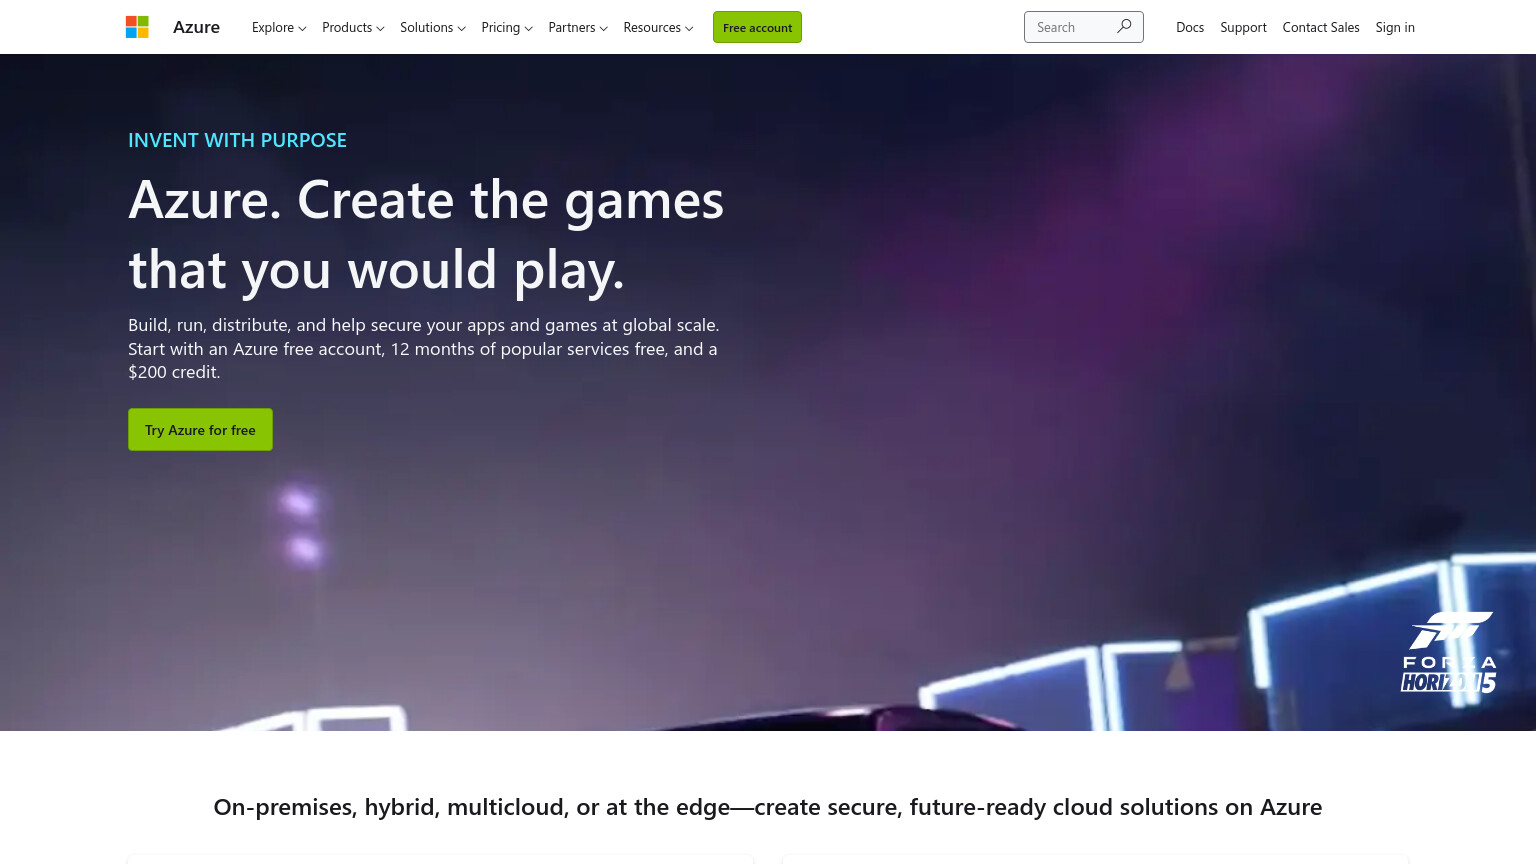Open the Pricing dropdown
The width and height of the screenshot is (1536, 864).
tap(507, 28)
